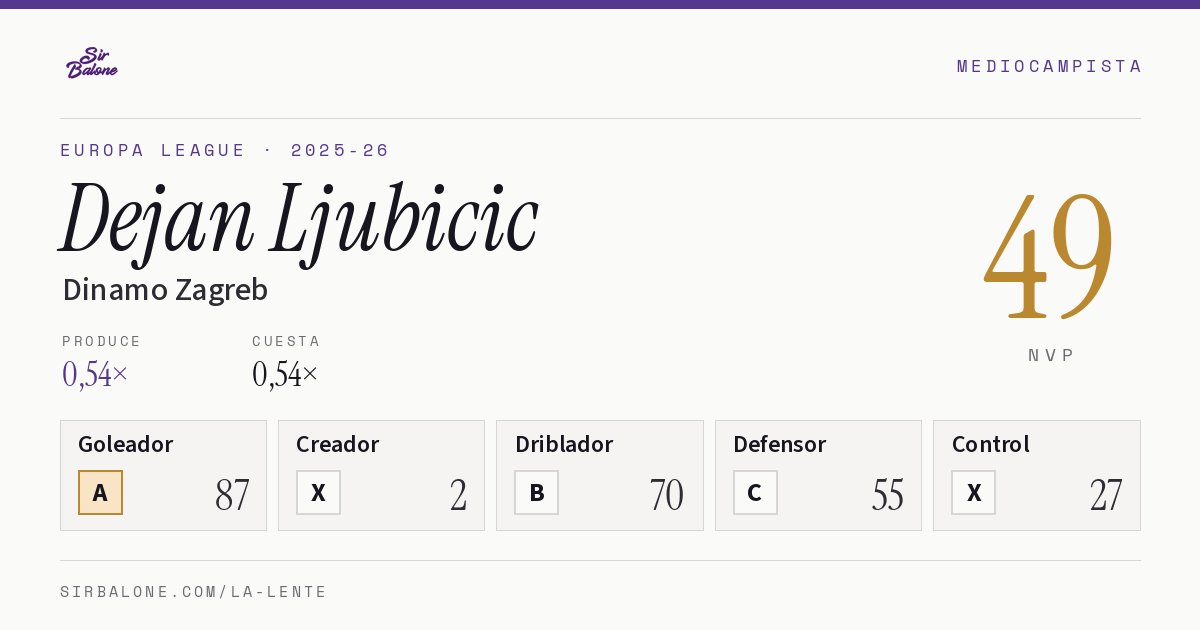Open the sirbalone.com/la-lente link
The height and width of the screenshot is (630, 1200).
click(194, 592)
